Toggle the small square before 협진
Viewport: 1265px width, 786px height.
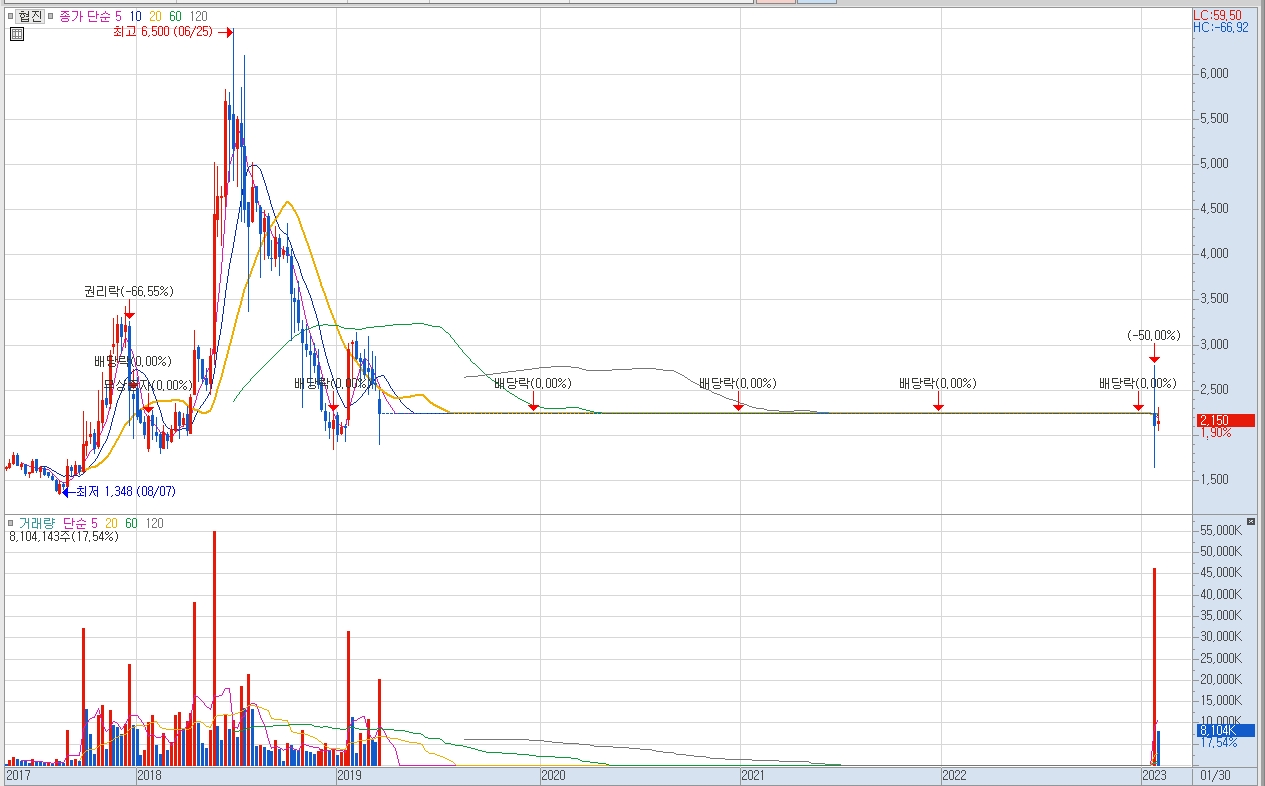12,16
